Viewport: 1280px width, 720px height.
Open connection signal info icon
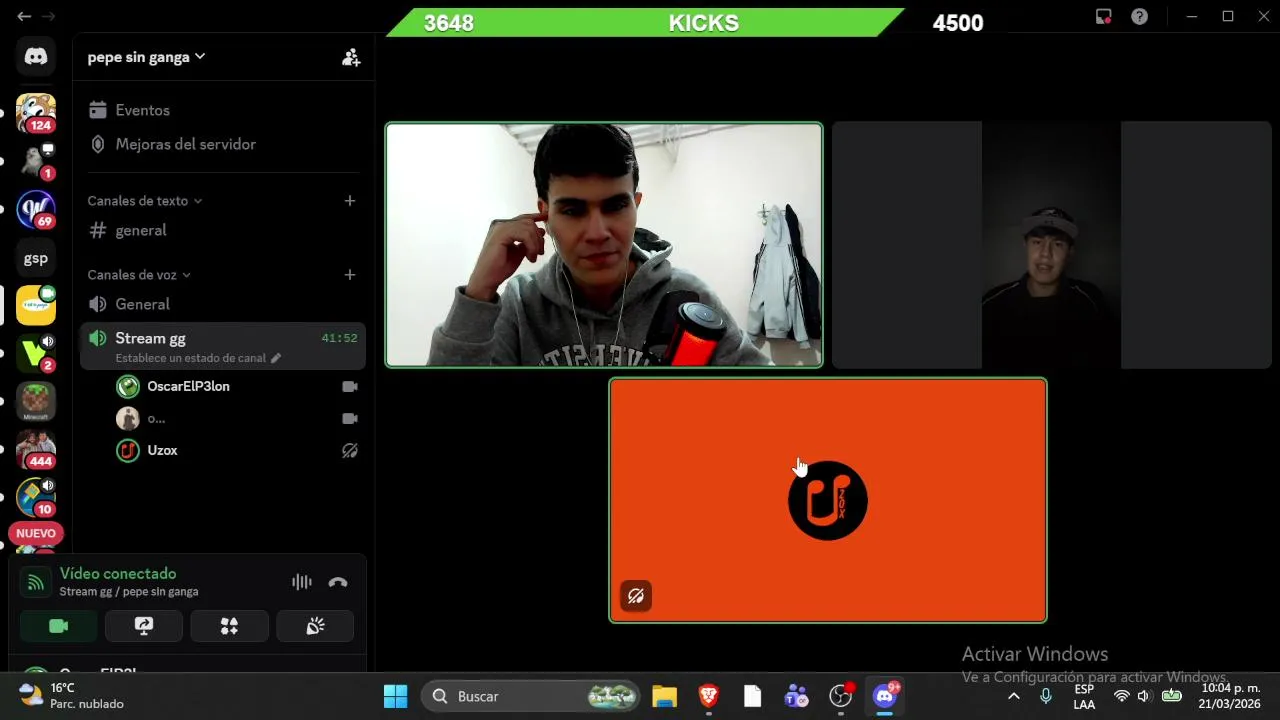tap(36, 582)
